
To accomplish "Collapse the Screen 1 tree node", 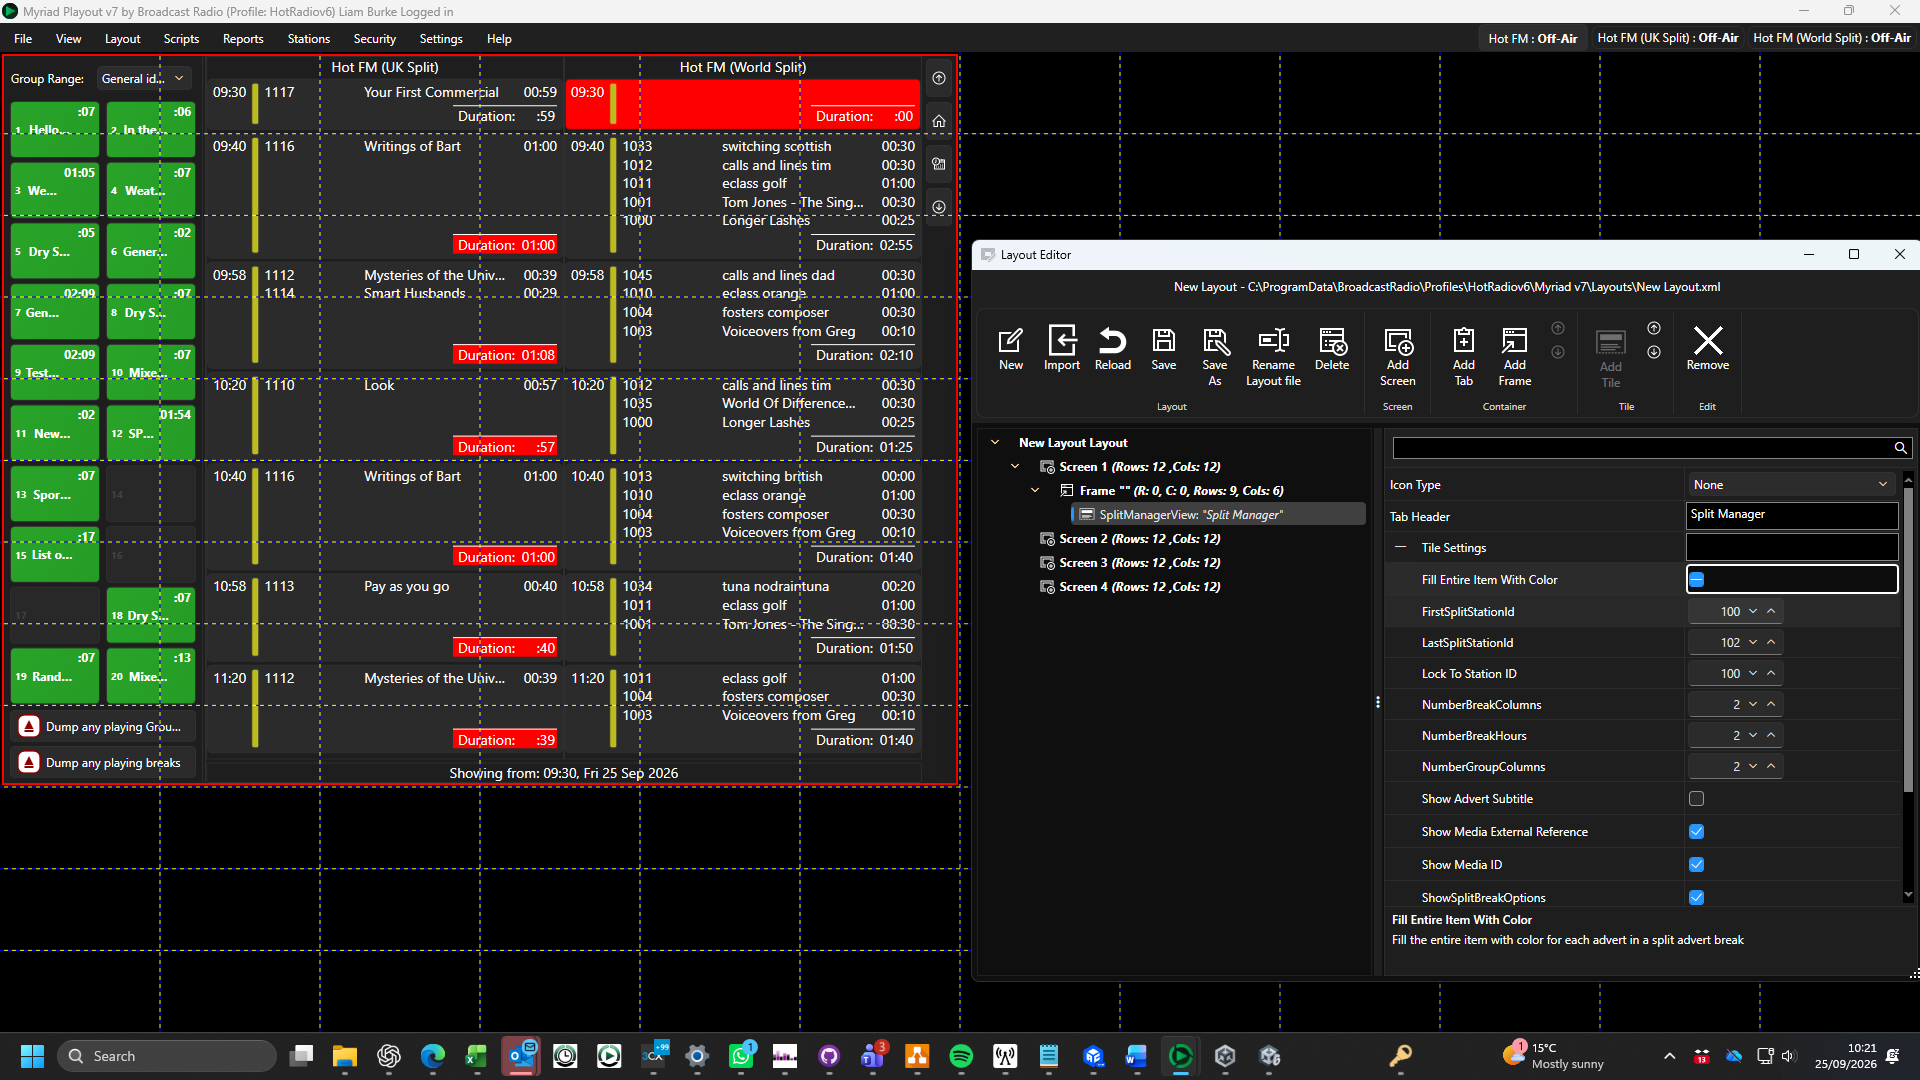I will click(x=1014, y=467).
